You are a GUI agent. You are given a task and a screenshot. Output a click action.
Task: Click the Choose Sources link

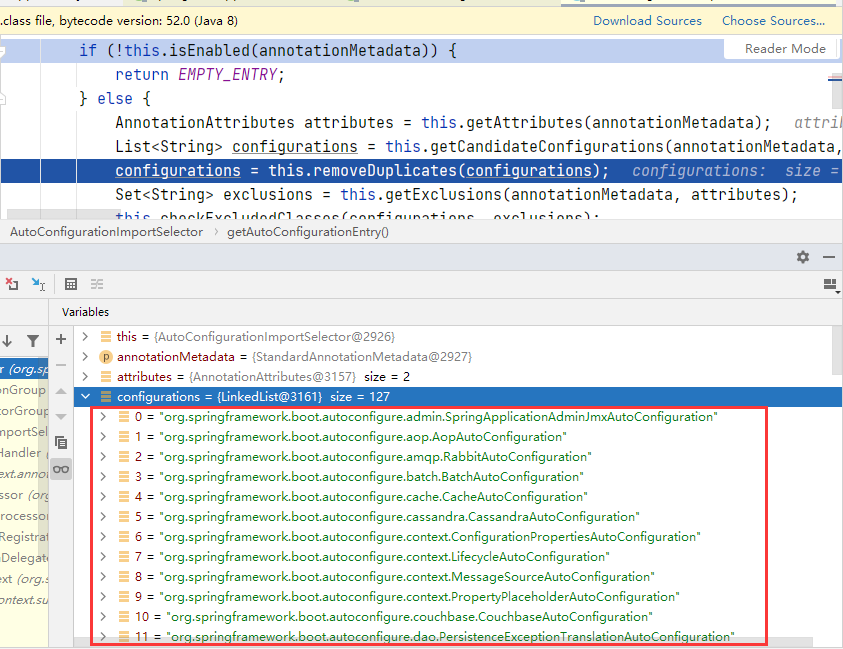773,20
